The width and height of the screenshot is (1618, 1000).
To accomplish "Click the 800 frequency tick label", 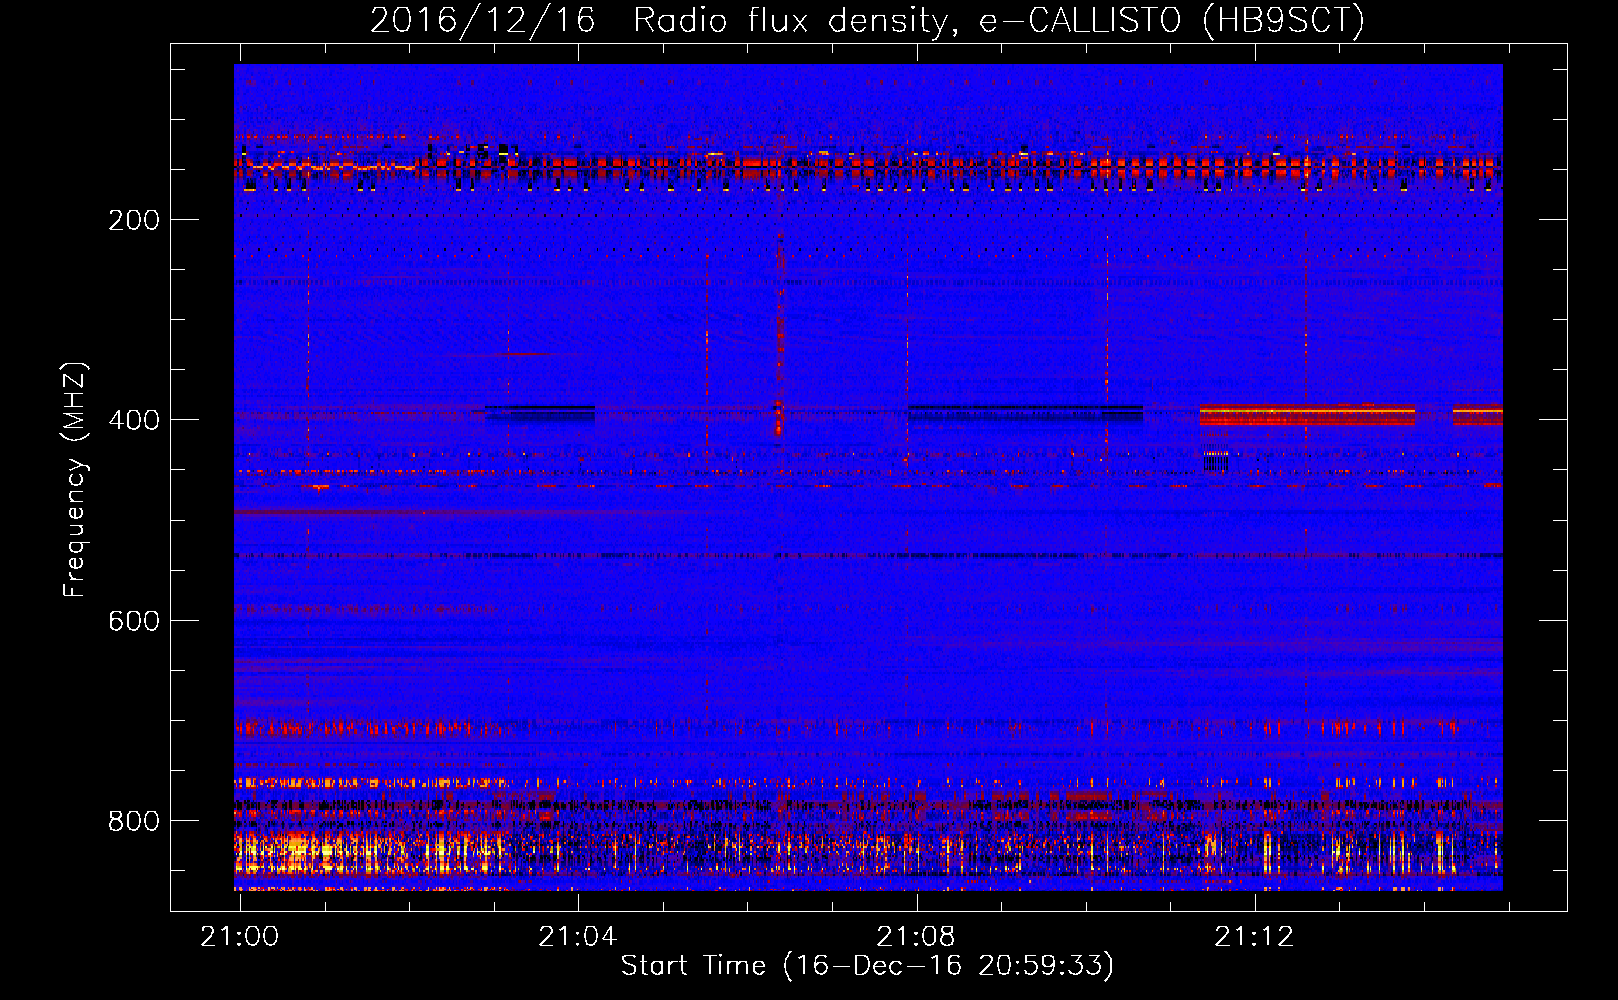I will pos(134,821).
